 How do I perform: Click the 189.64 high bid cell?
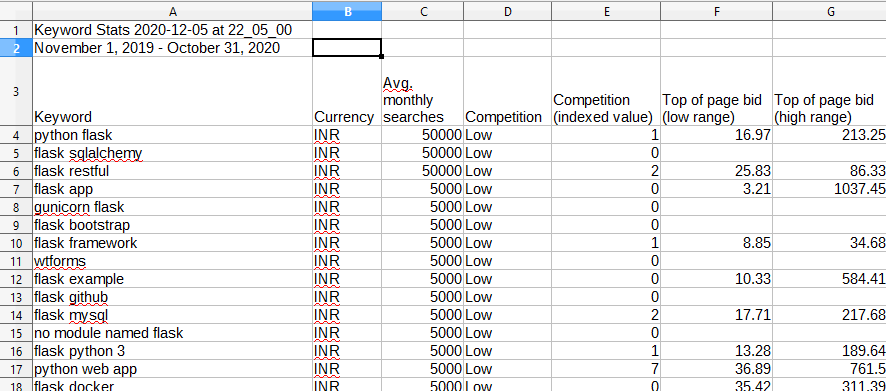point(829,351)
